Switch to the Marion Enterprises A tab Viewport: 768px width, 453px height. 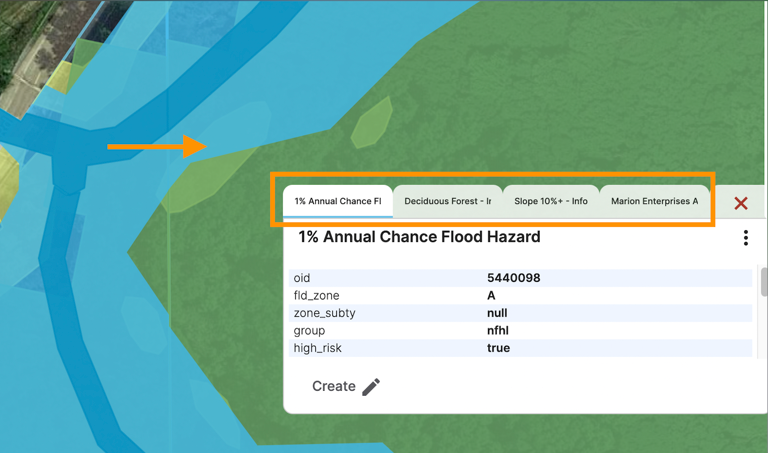pos(654,201)
